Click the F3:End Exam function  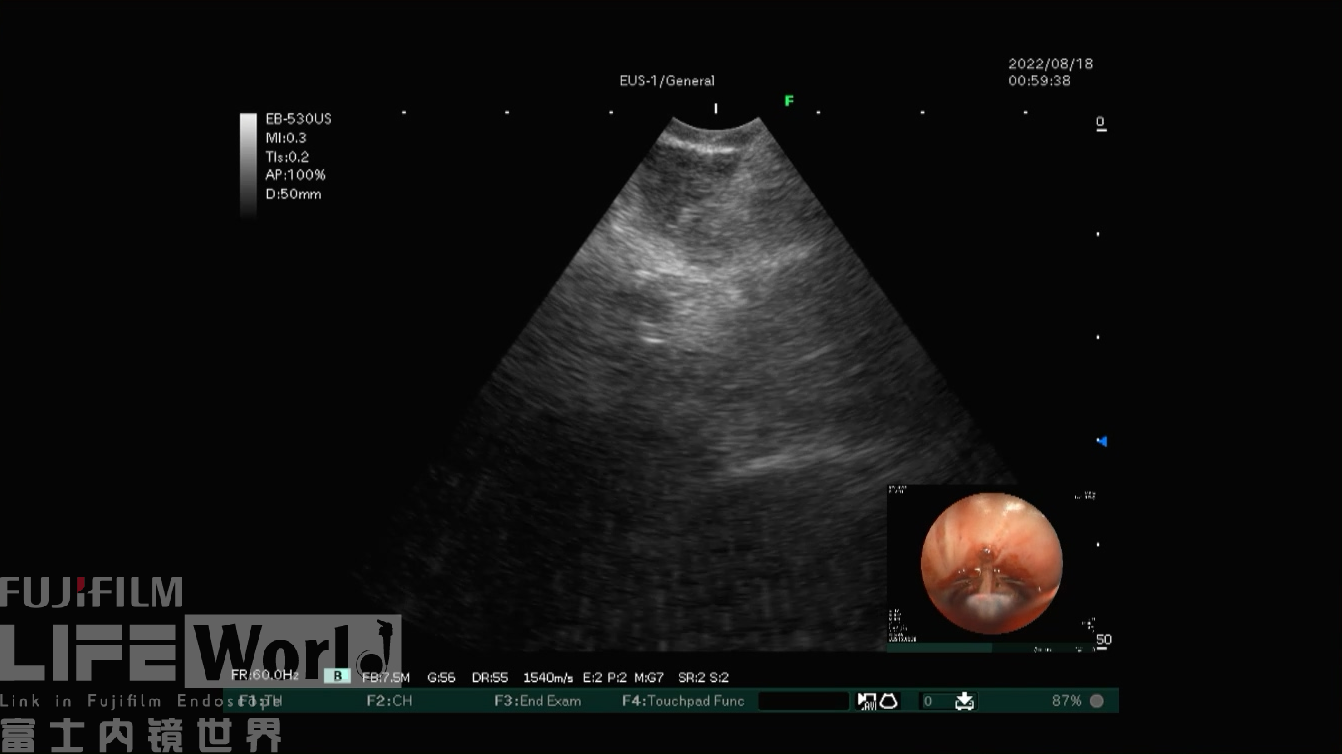point(537,701)
